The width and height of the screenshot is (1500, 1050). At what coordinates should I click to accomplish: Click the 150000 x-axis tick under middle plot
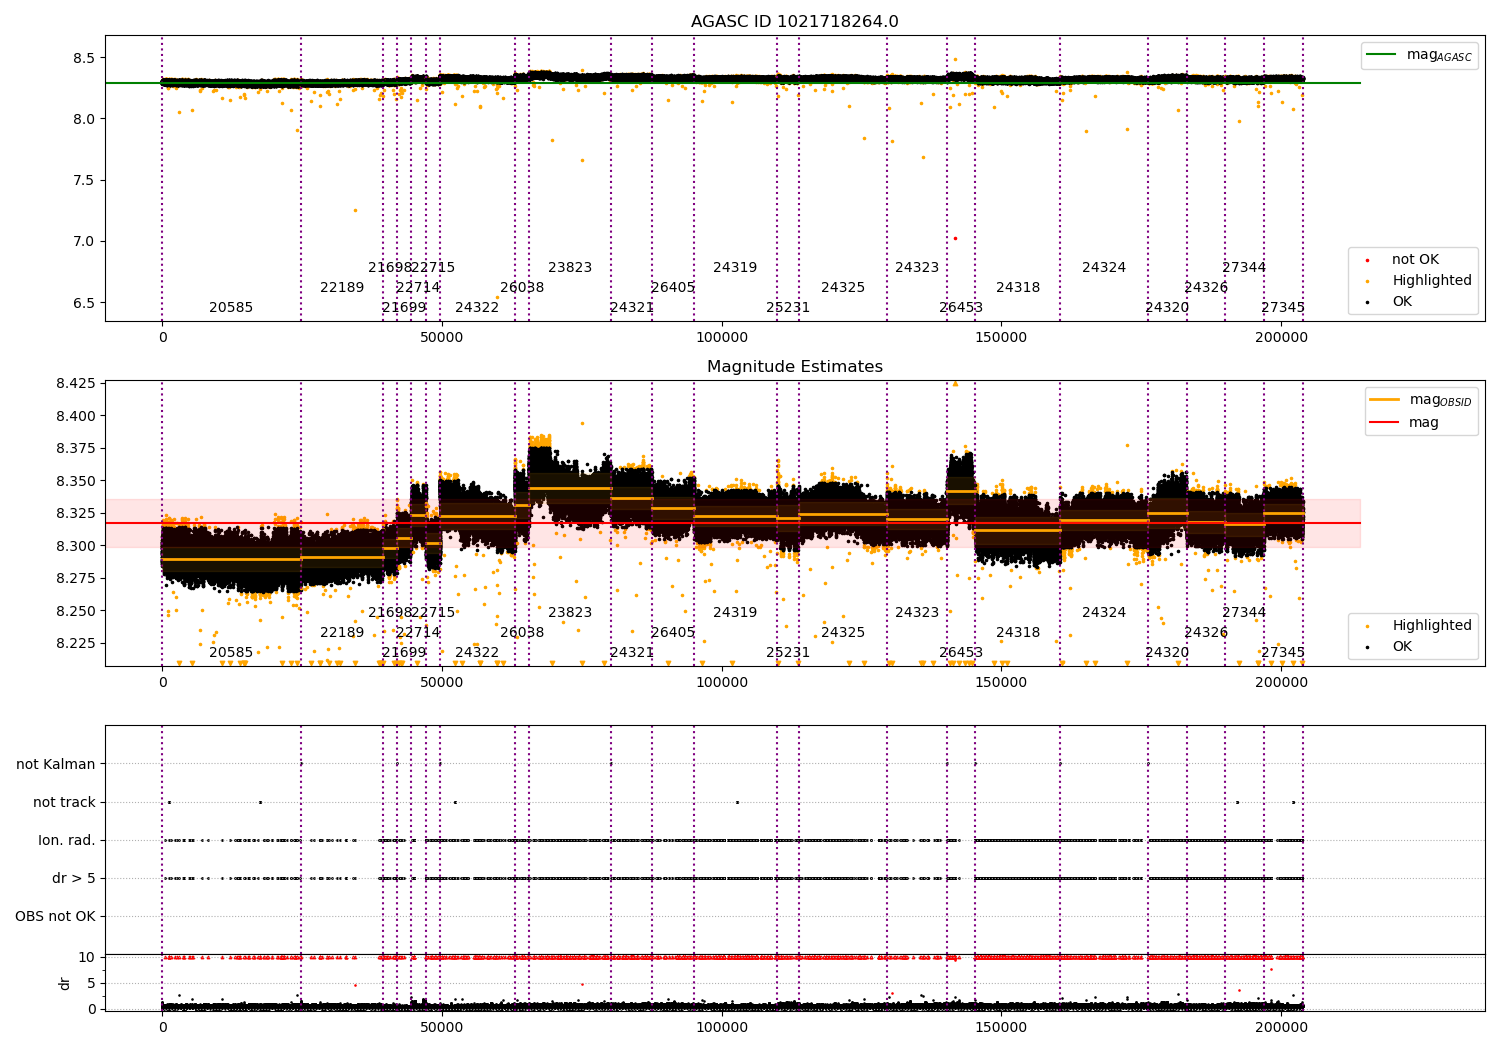click(1001, 682)
